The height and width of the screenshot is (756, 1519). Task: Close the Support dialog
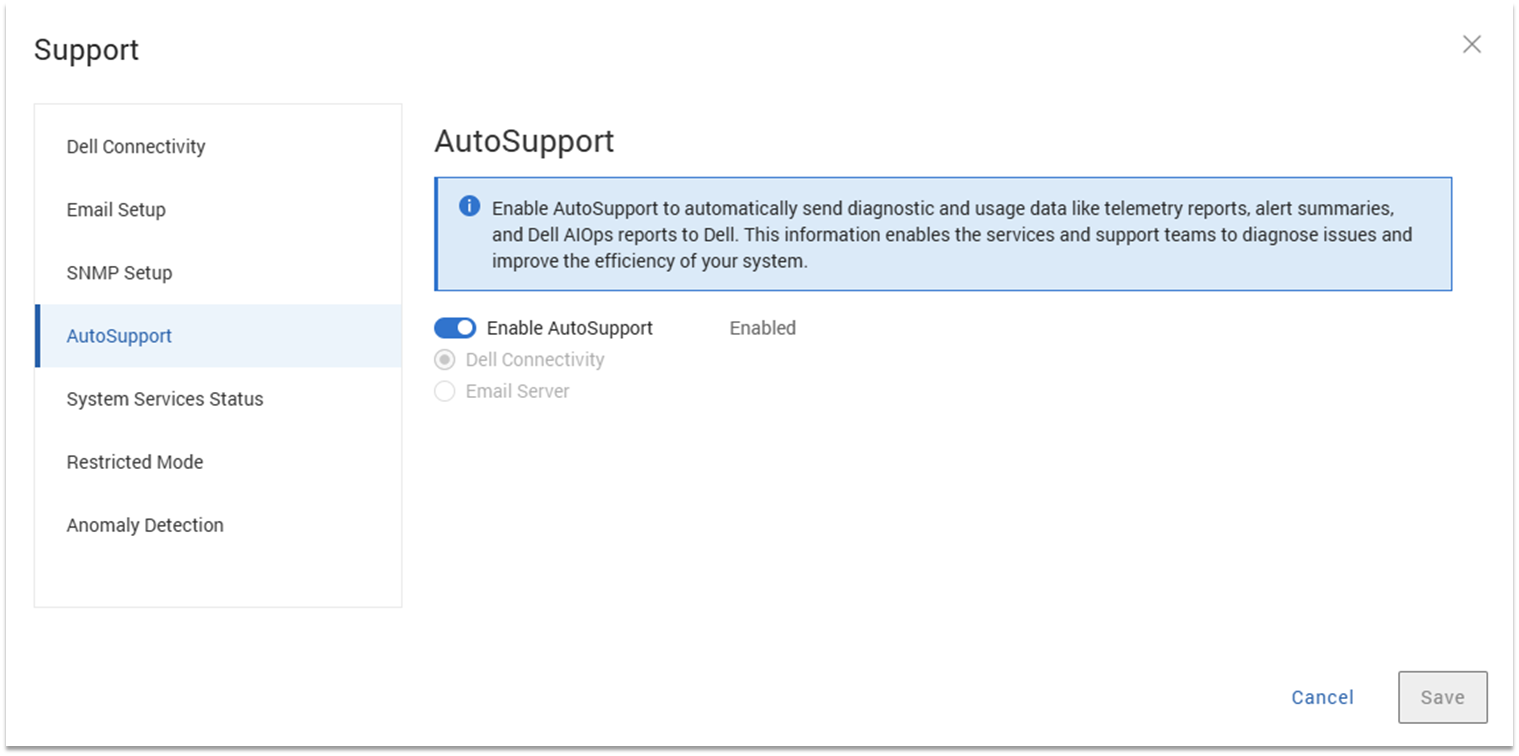[x=1471, y=44]
